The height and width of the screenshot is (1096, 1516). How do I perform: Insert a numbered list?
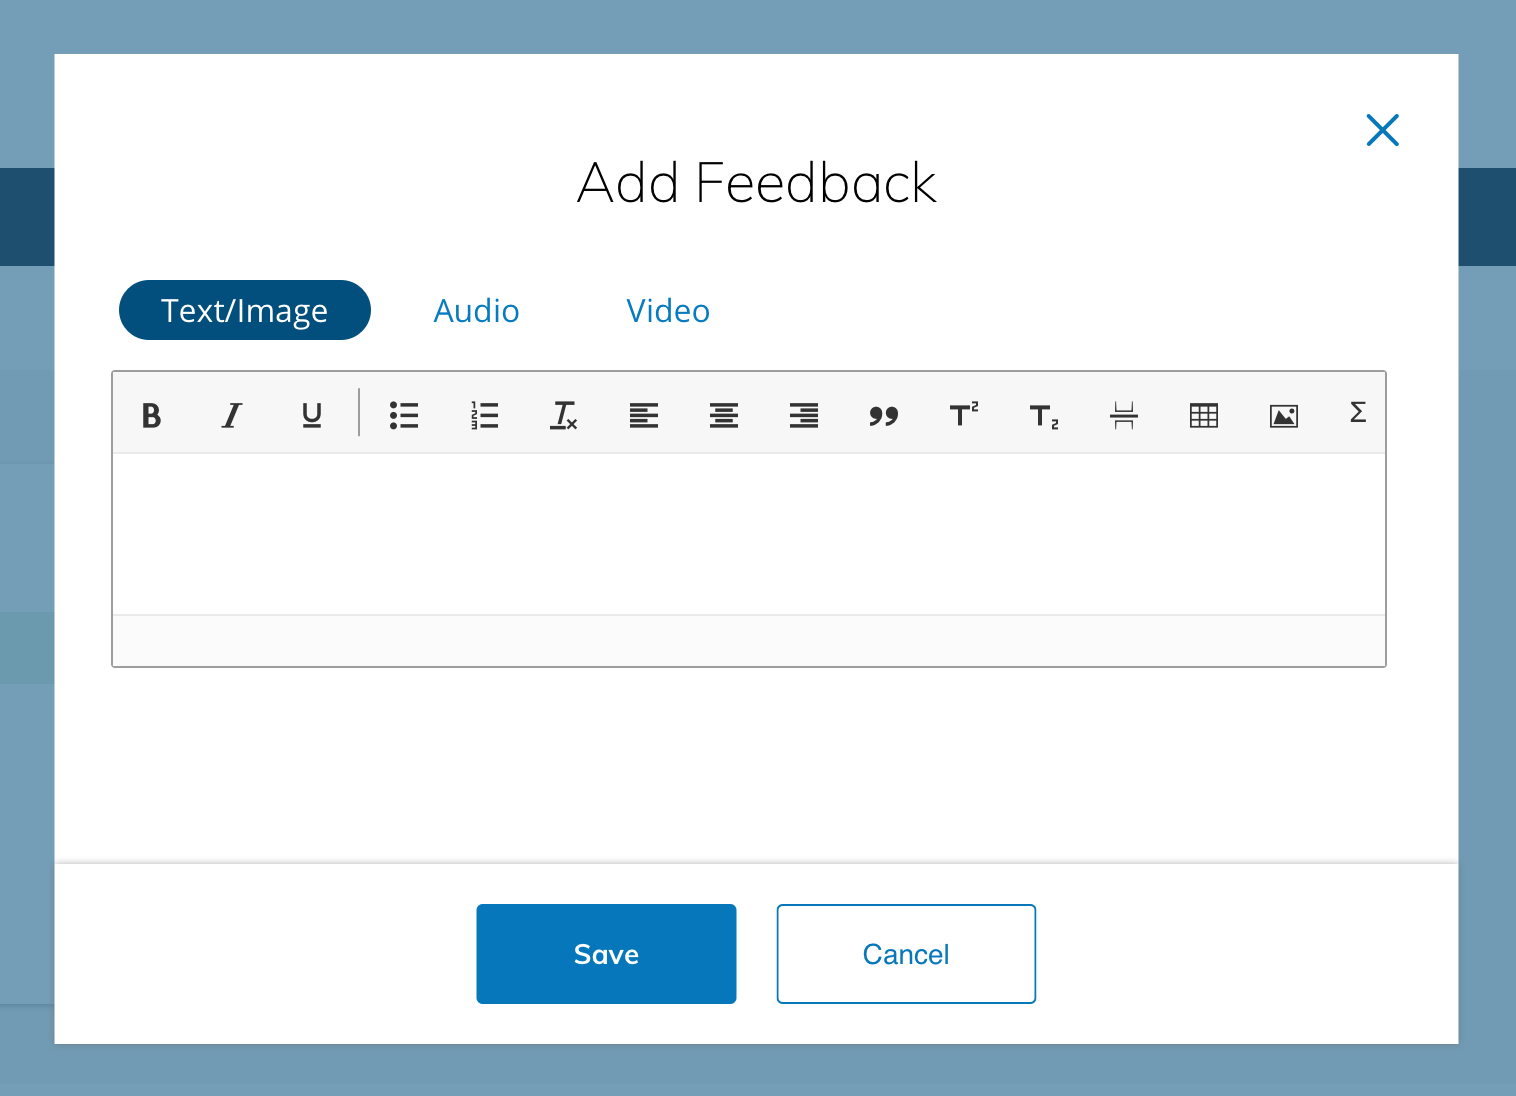[x=484, y=414]
